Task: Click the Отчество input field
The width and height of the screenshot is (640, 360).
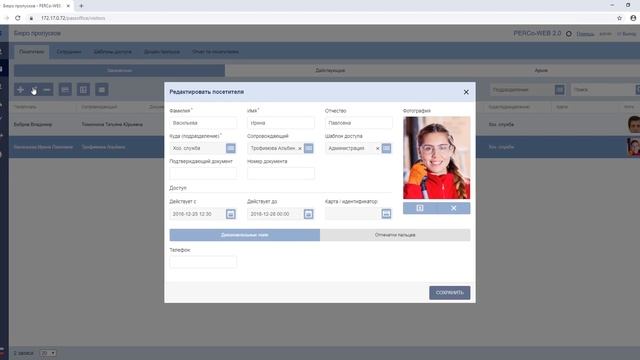Action: coord(359,123)
